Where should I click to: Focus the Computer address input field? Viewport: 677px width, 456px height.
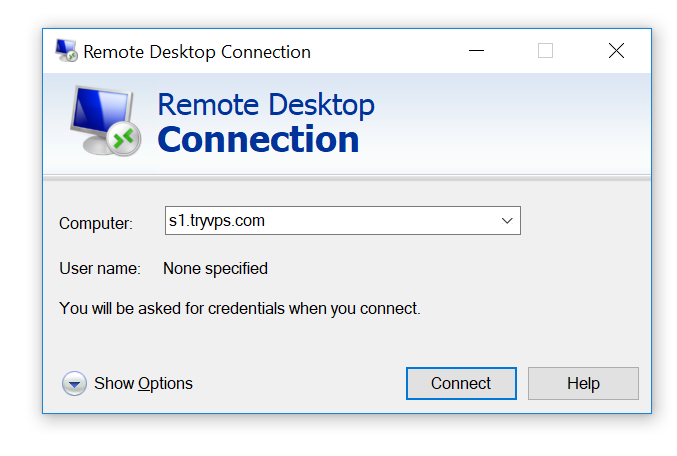point(343,221)
